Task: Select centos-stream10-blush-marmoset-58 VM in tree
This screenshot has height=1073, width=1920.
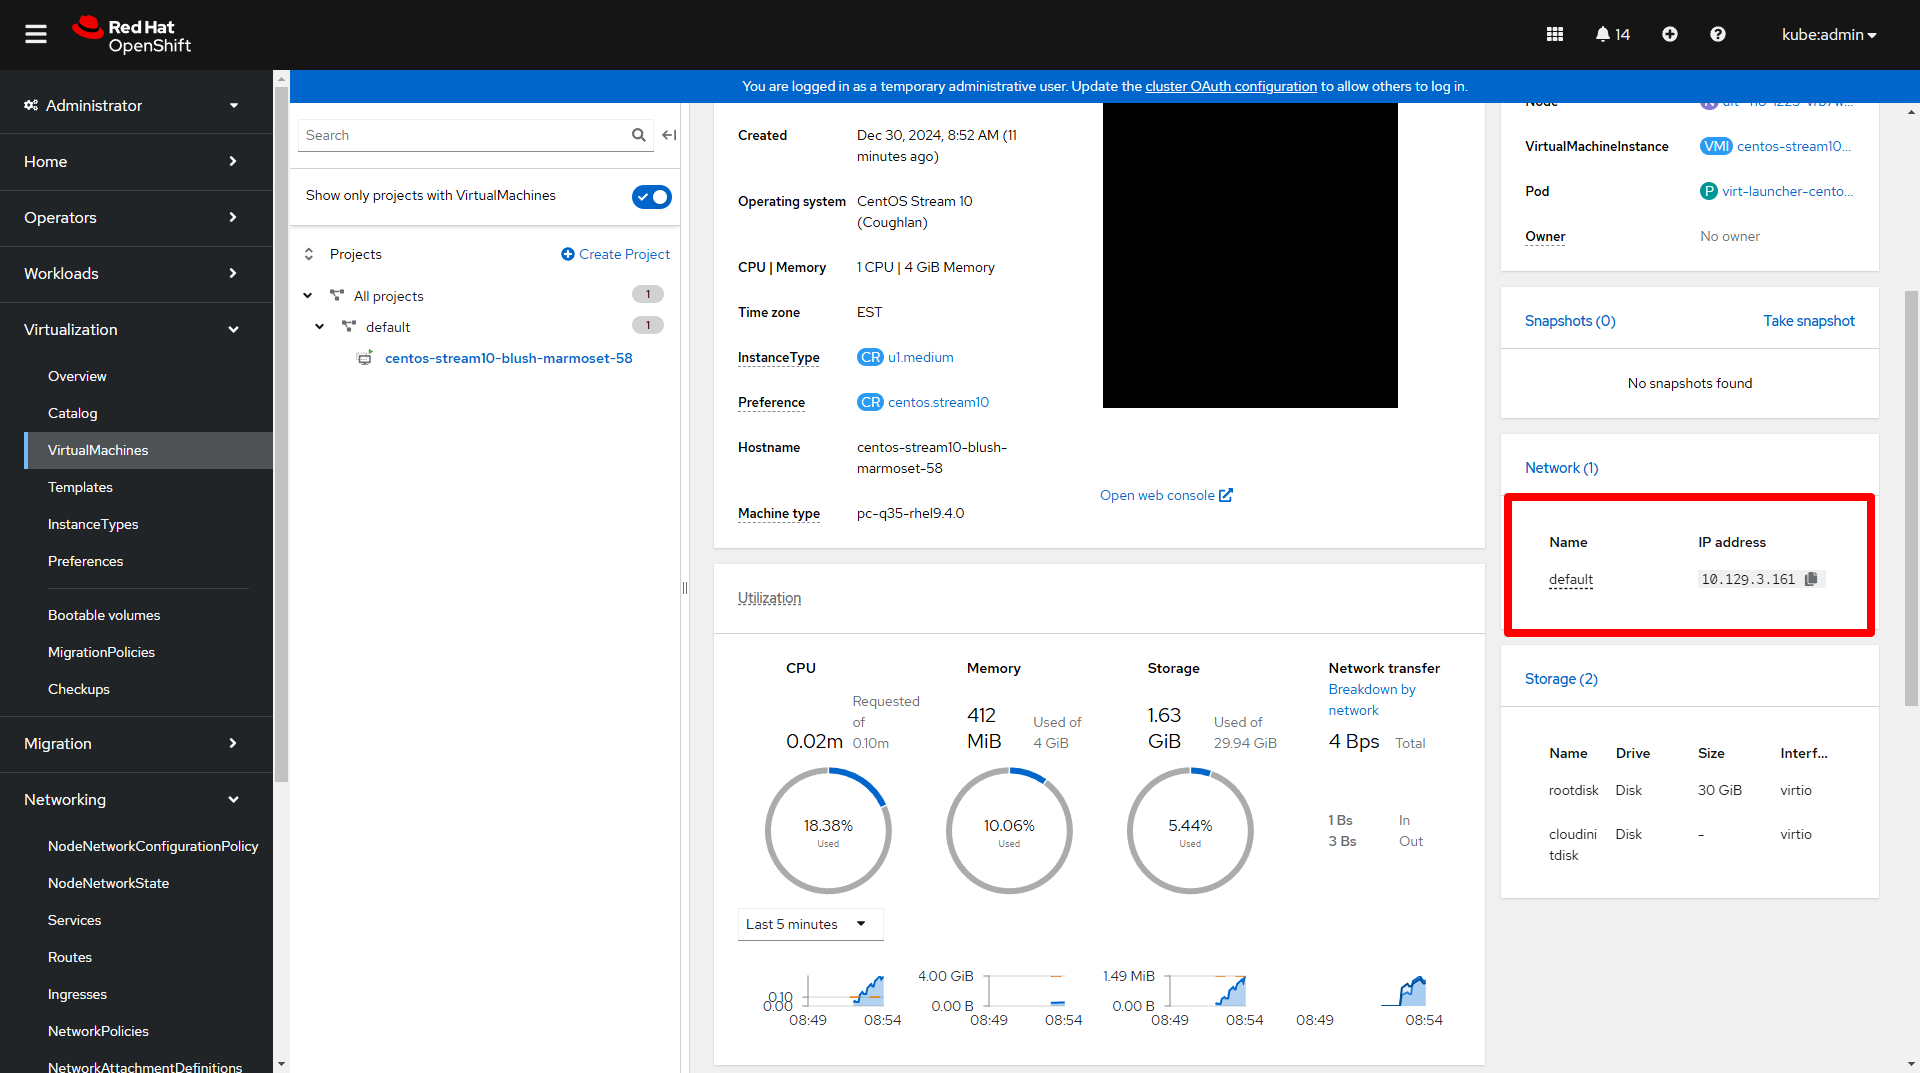Action: pyautogui.click(x=508, y=359)
